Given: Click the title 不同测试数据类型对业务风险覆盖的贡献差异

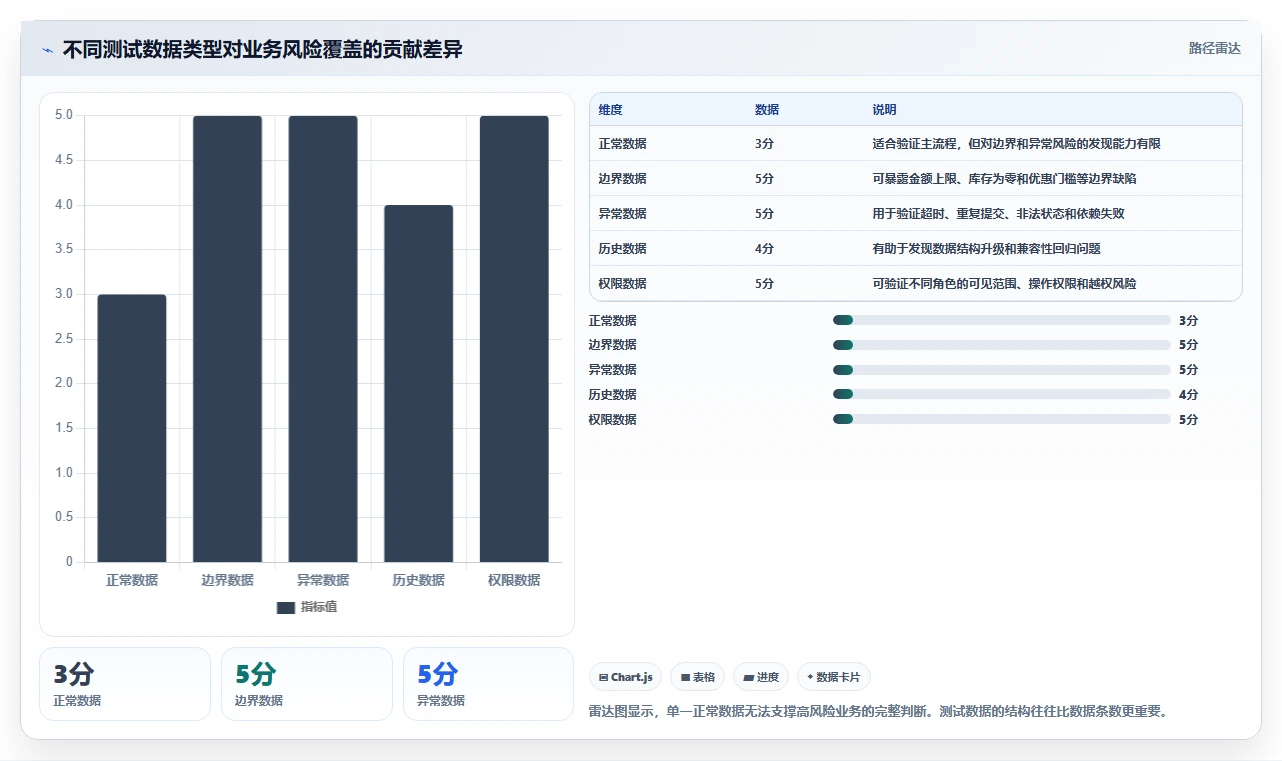Looking at the screenshot, I should coord(263,49).
